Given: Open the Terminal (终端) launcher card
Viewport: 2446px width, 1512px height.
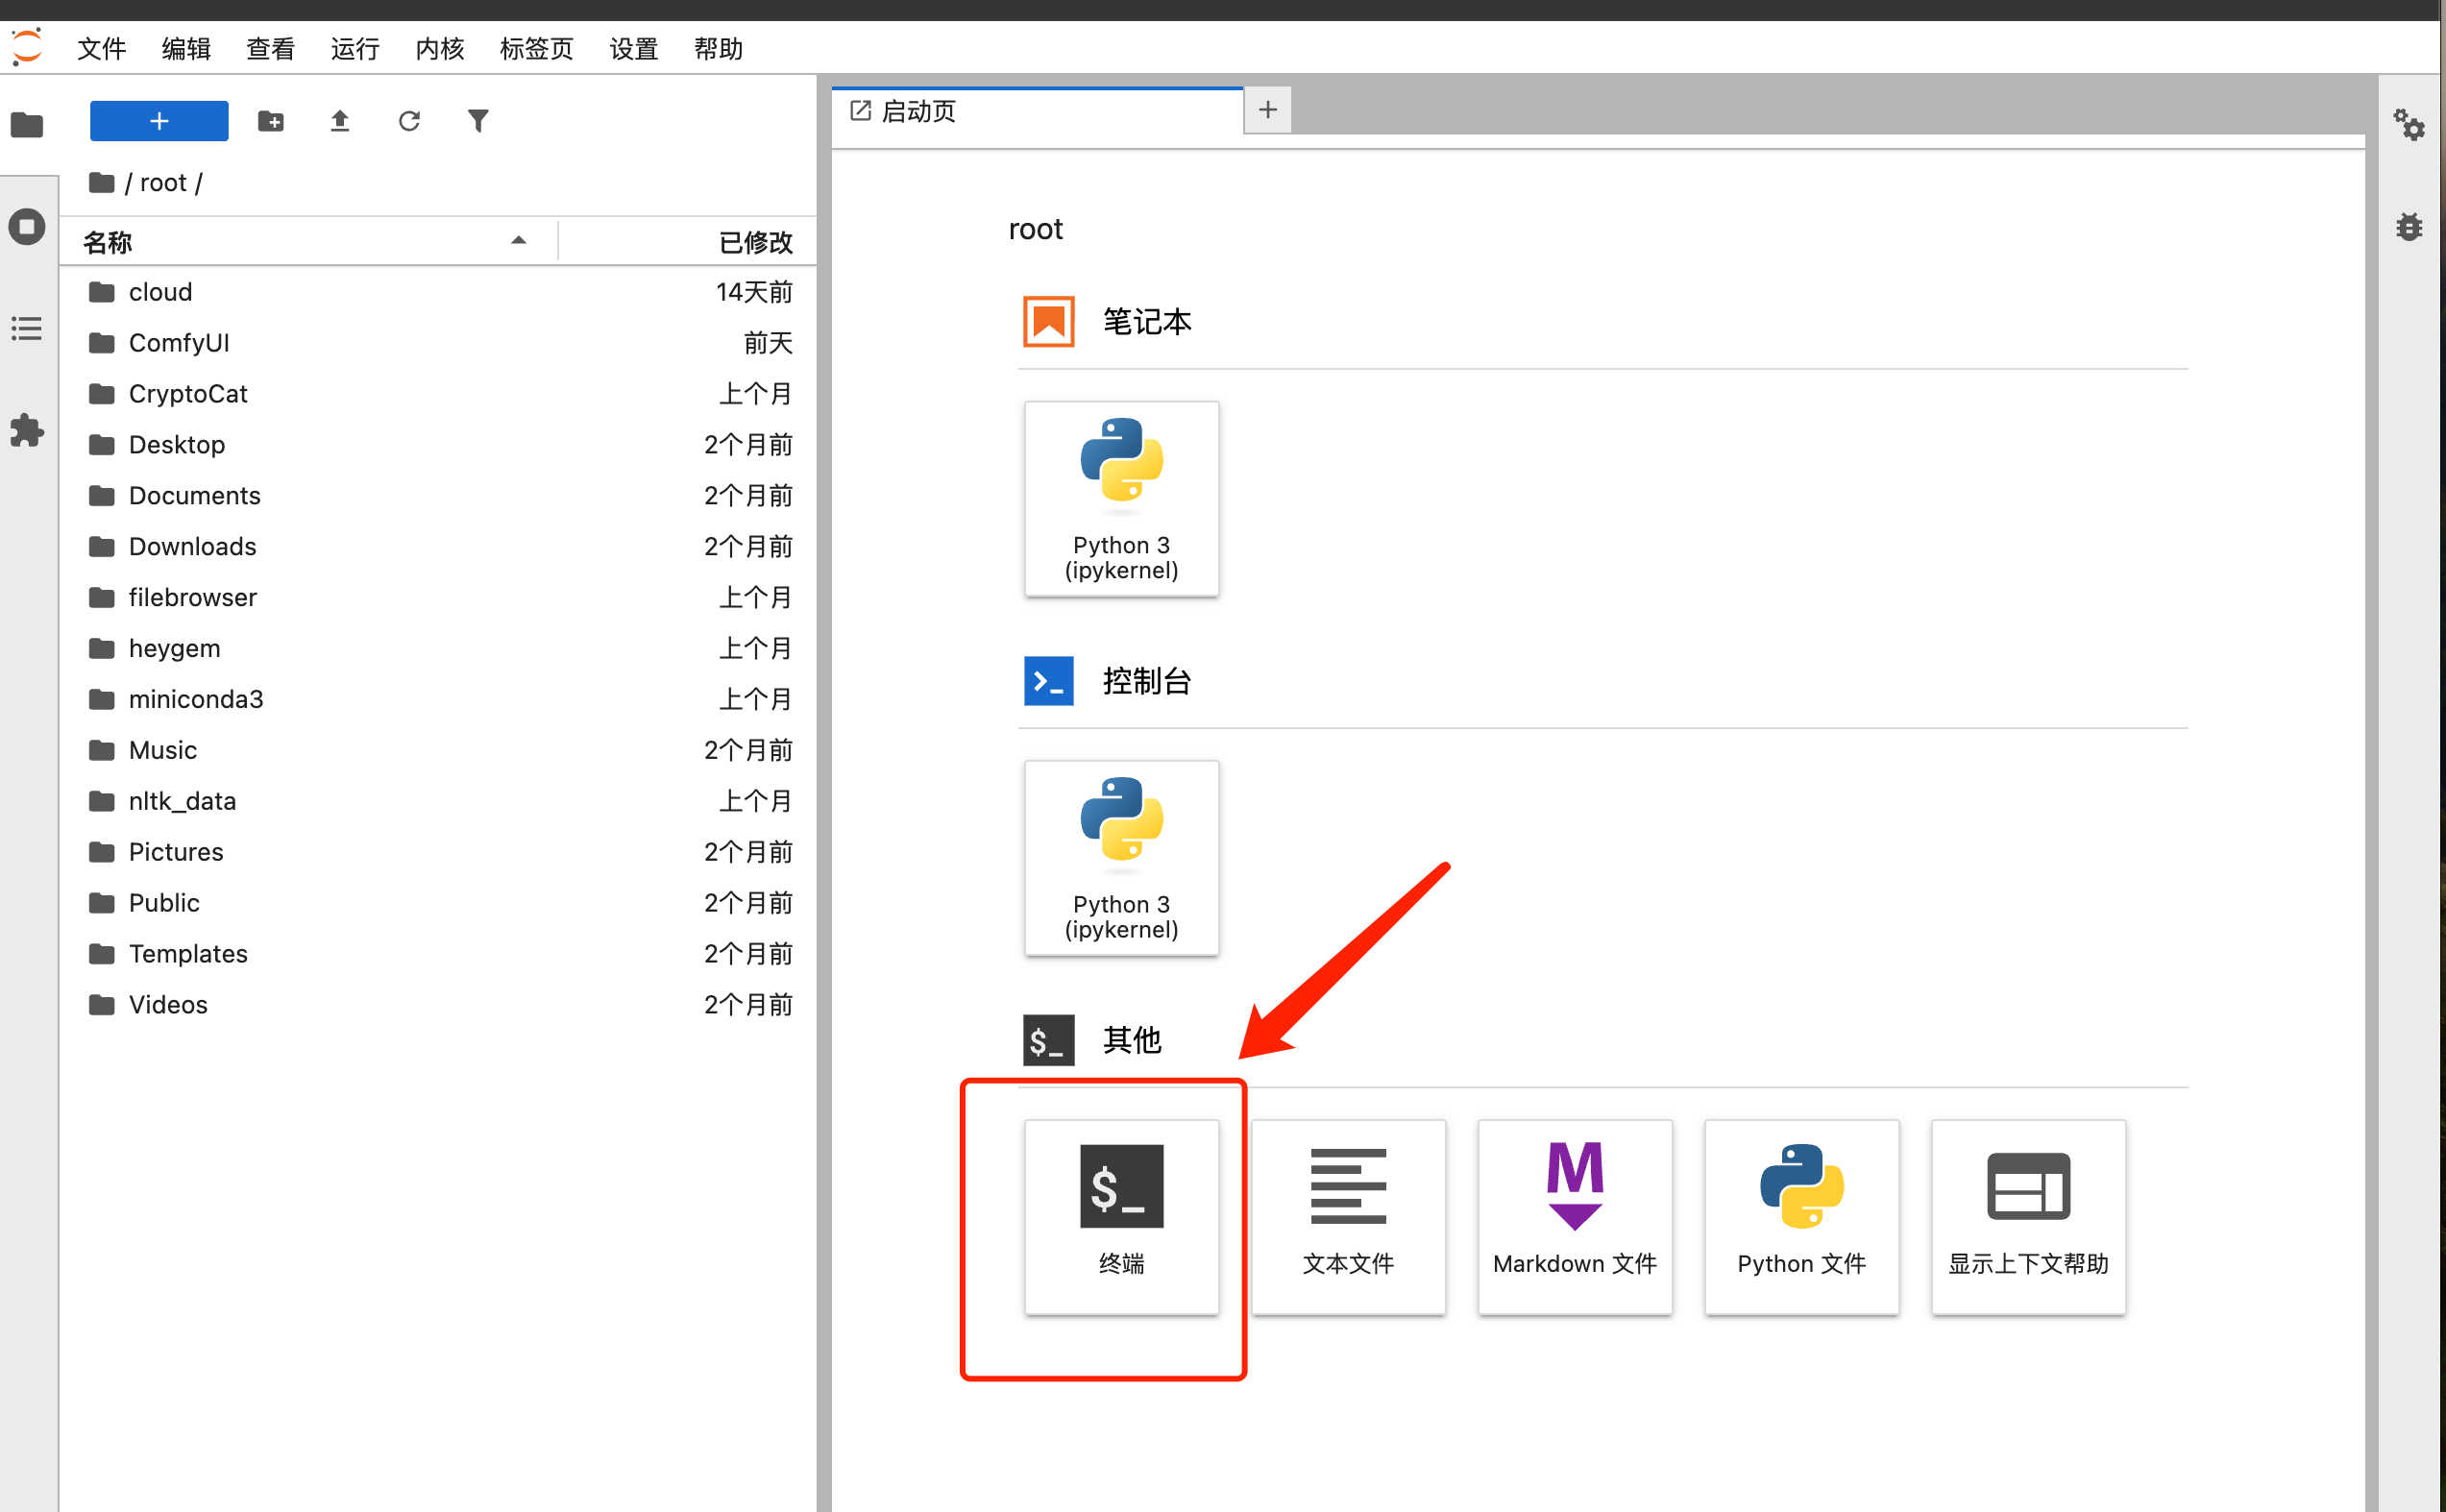Looking at the screenshot, I should click(x=1121, y=1215).
